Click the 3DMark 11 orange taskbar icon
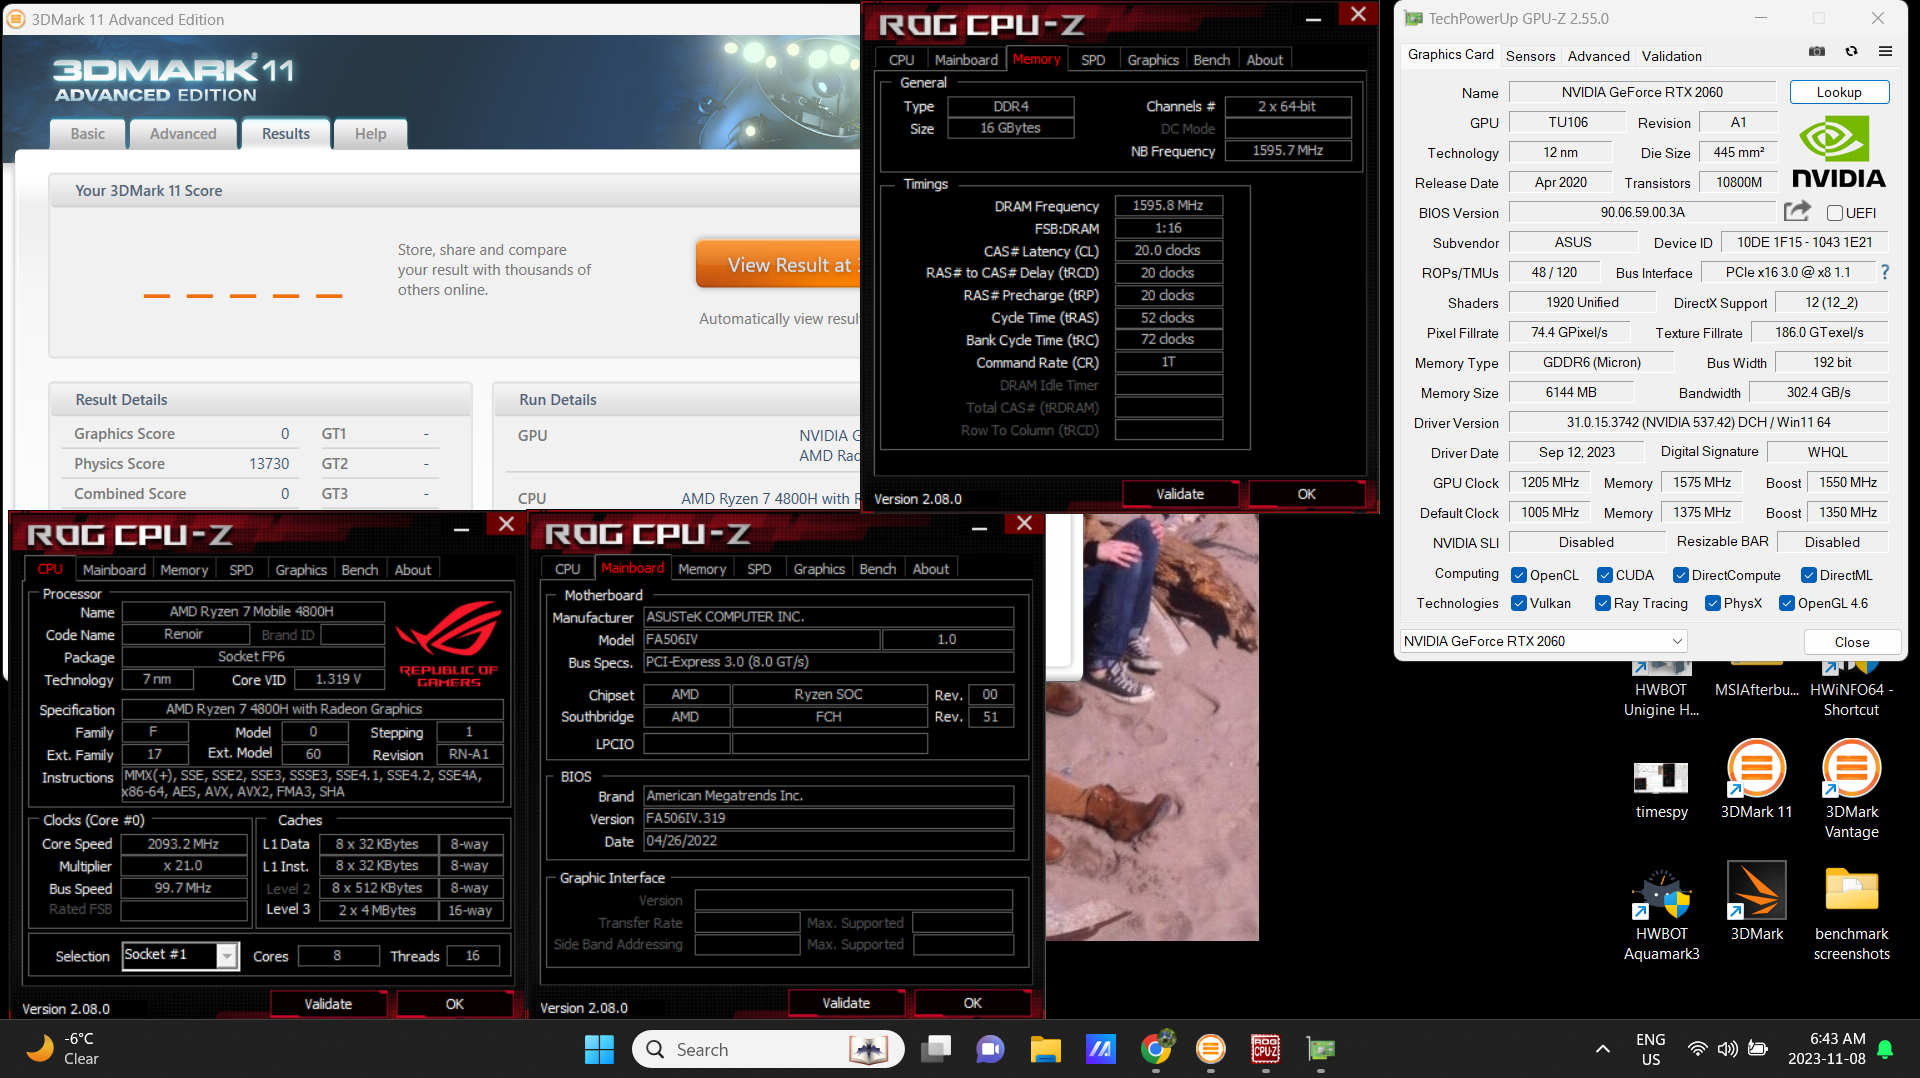The width and height of the screenshot is (1920, 1078). [x=1211, y=1049]
